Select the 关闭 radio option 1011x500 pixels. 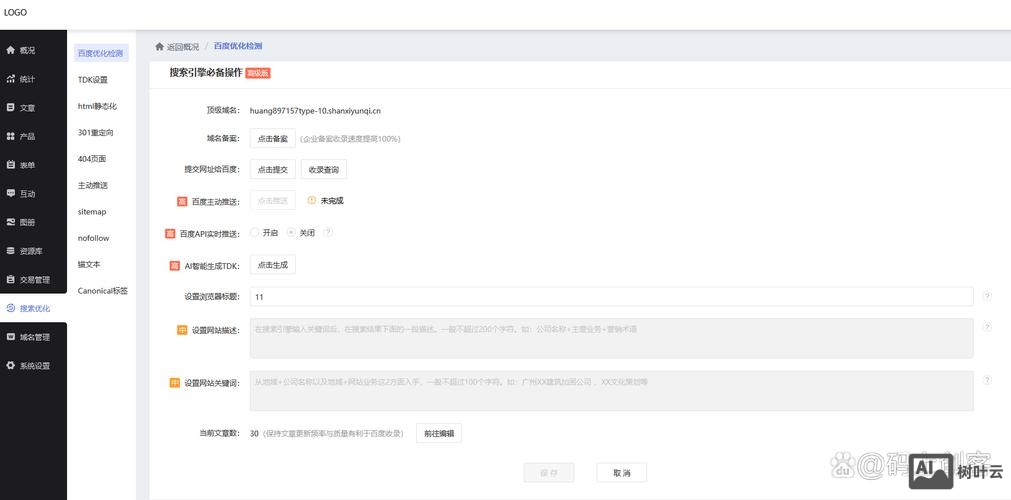[x=291, y=232]
